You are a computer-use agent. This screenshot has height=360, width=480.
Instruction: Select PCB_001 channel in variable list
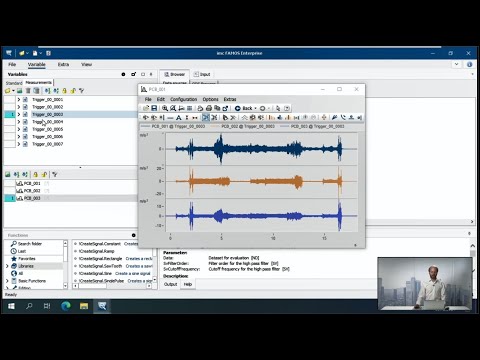pyautogui.click(x=32, y=183)
